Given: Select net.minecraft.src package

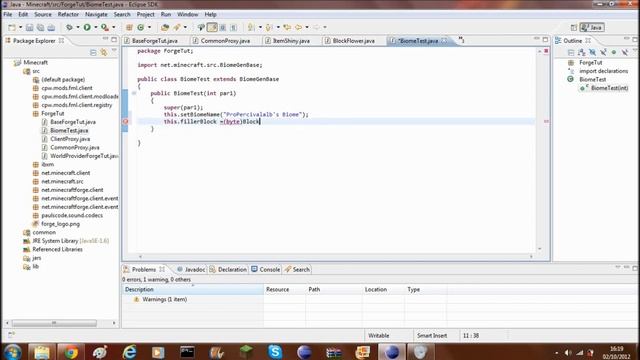Looking at the screenshot, I should tap(62, 181).
